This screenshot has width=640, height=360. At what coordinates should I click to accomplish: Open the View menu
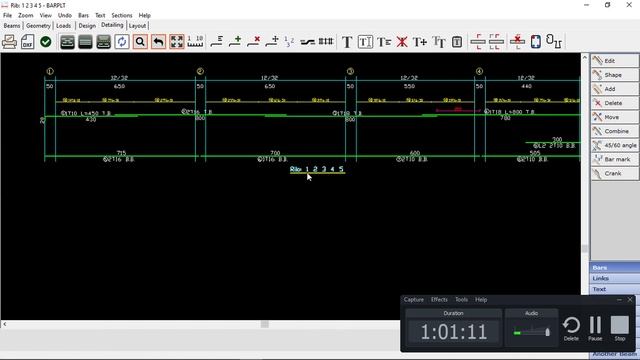[x=45, y=15]
